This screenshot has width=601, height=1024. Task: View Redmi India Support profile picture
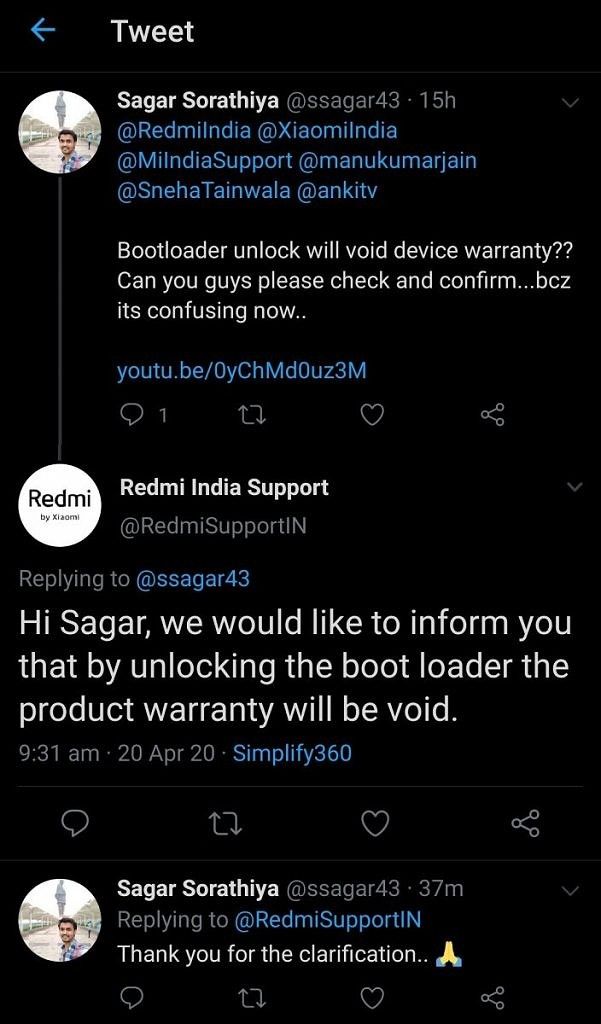(60, 506)
